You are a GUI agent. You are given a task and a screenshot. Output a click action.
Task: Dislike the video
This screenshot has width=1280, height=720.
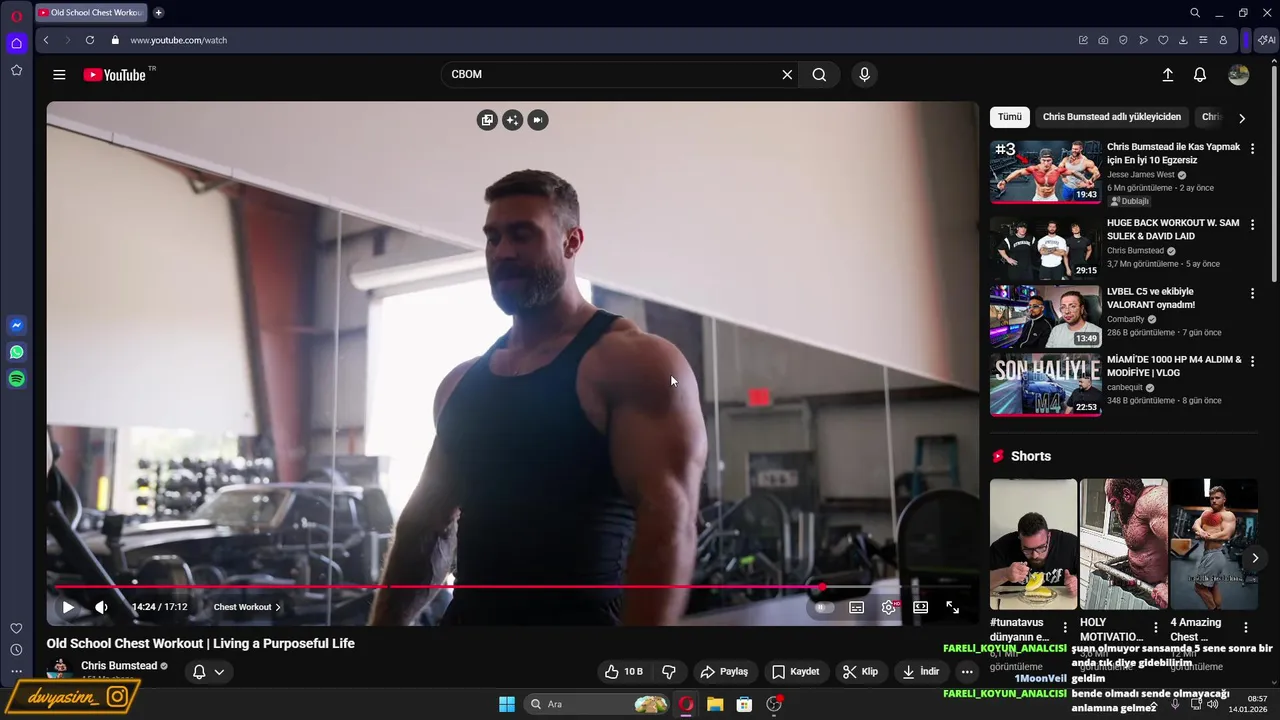[669, 672]
